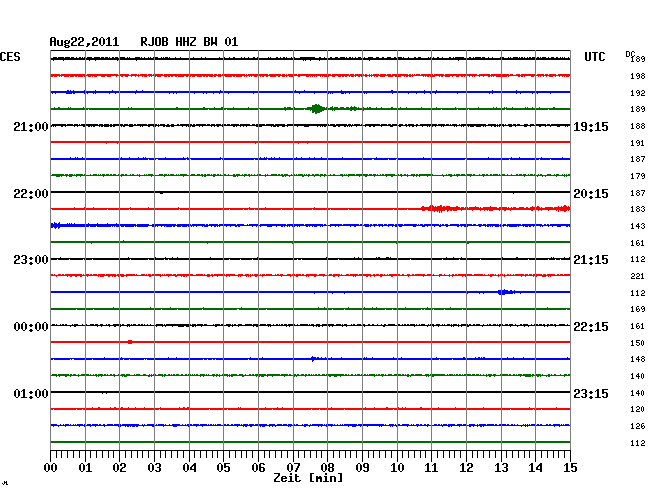Image resolution: width=650 pixels, height=494 pixels.
Task: Select the 23:00 local time label
Action: [31, 260]
